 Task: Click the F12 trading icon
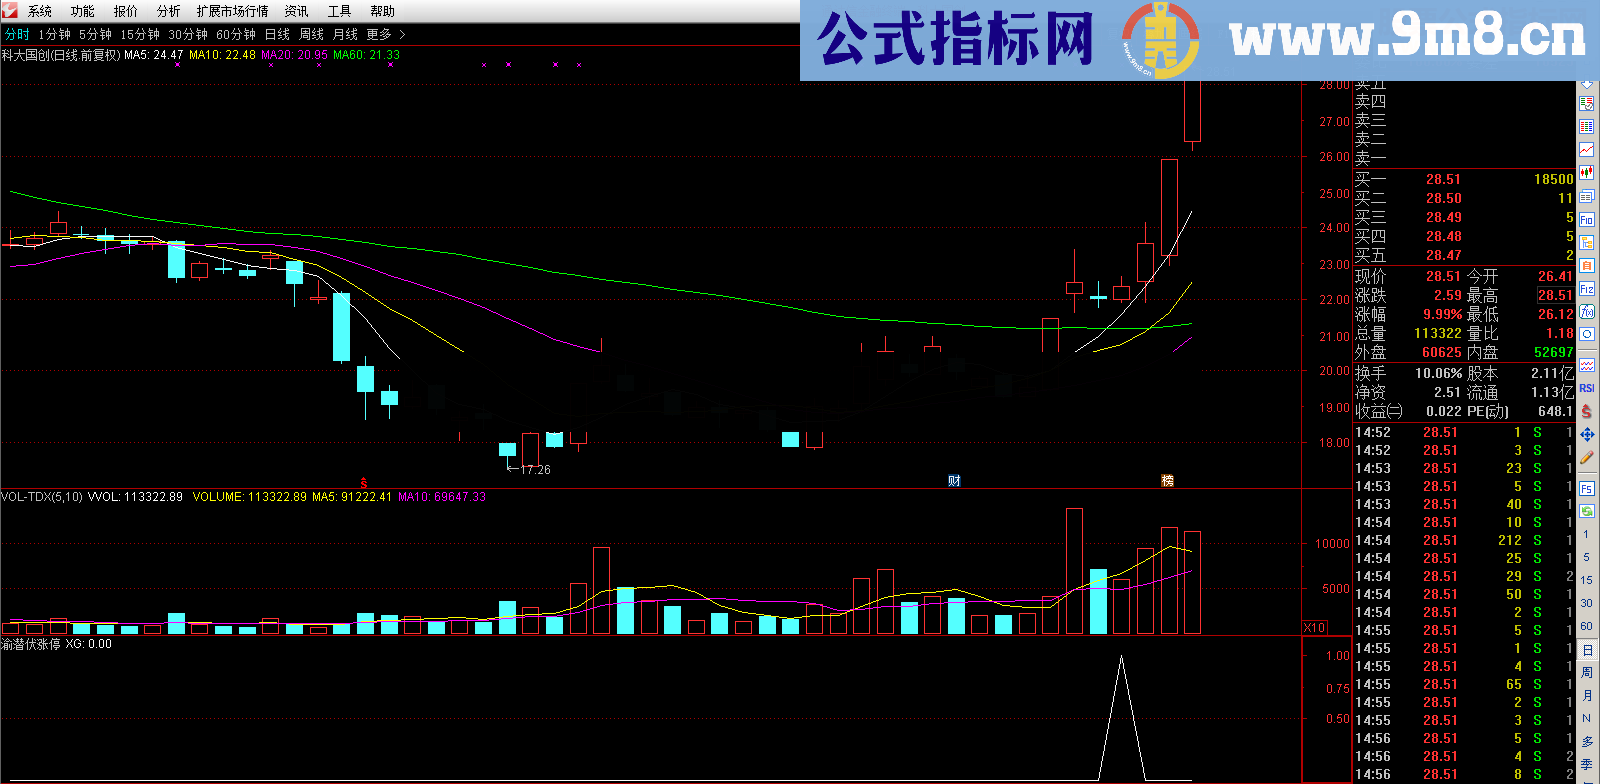tap(1587, 289)
